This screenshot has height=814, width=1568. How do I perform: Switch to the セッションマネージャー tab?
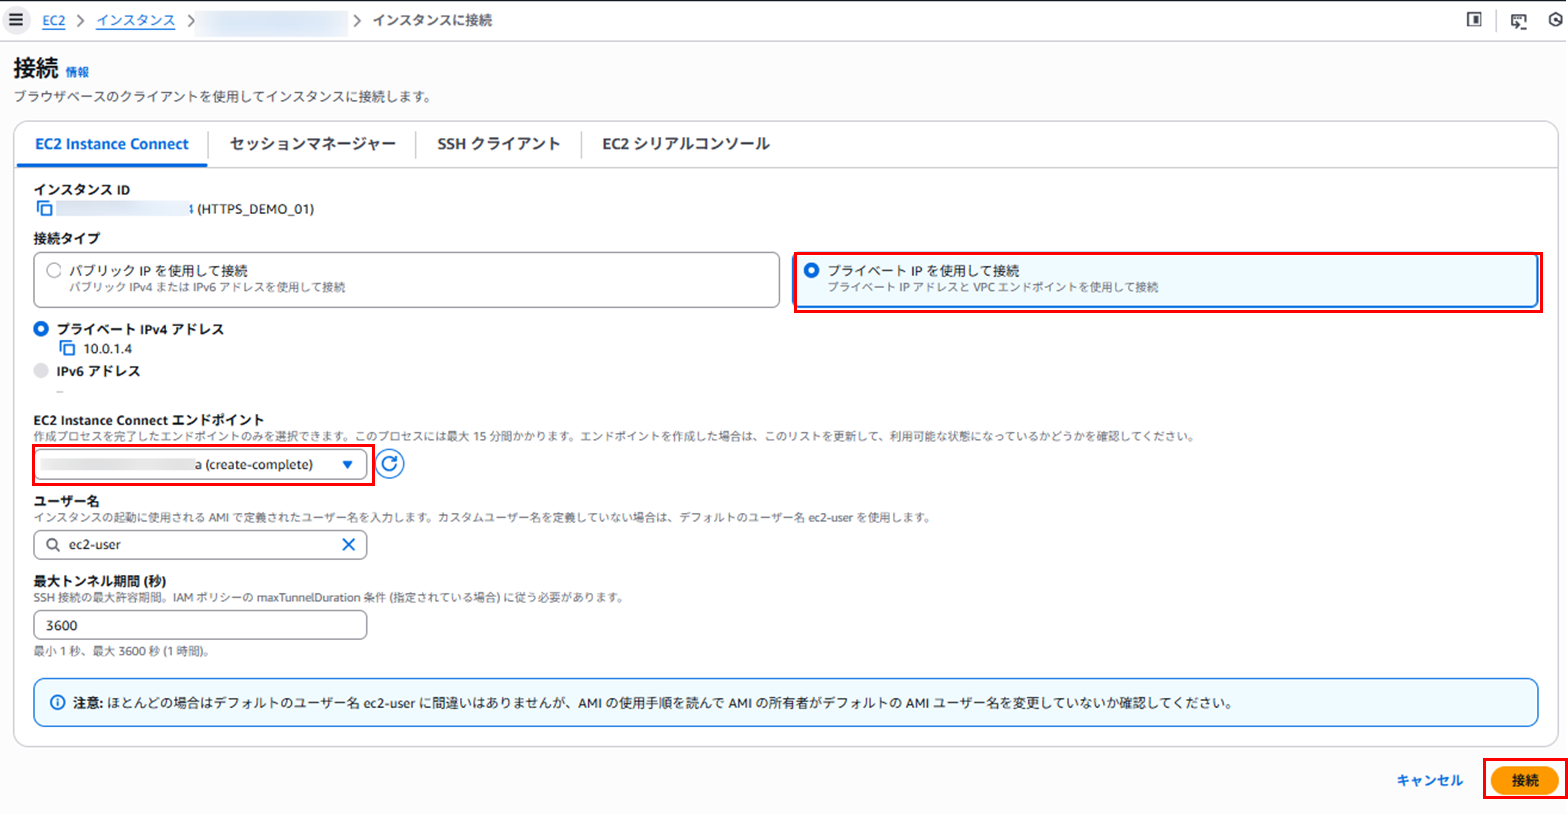313,144
